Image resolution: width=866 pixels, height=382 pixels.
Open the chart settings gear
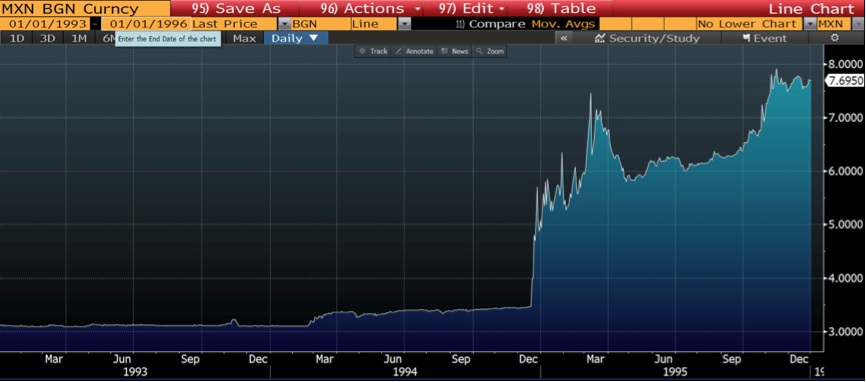(835, 38)
